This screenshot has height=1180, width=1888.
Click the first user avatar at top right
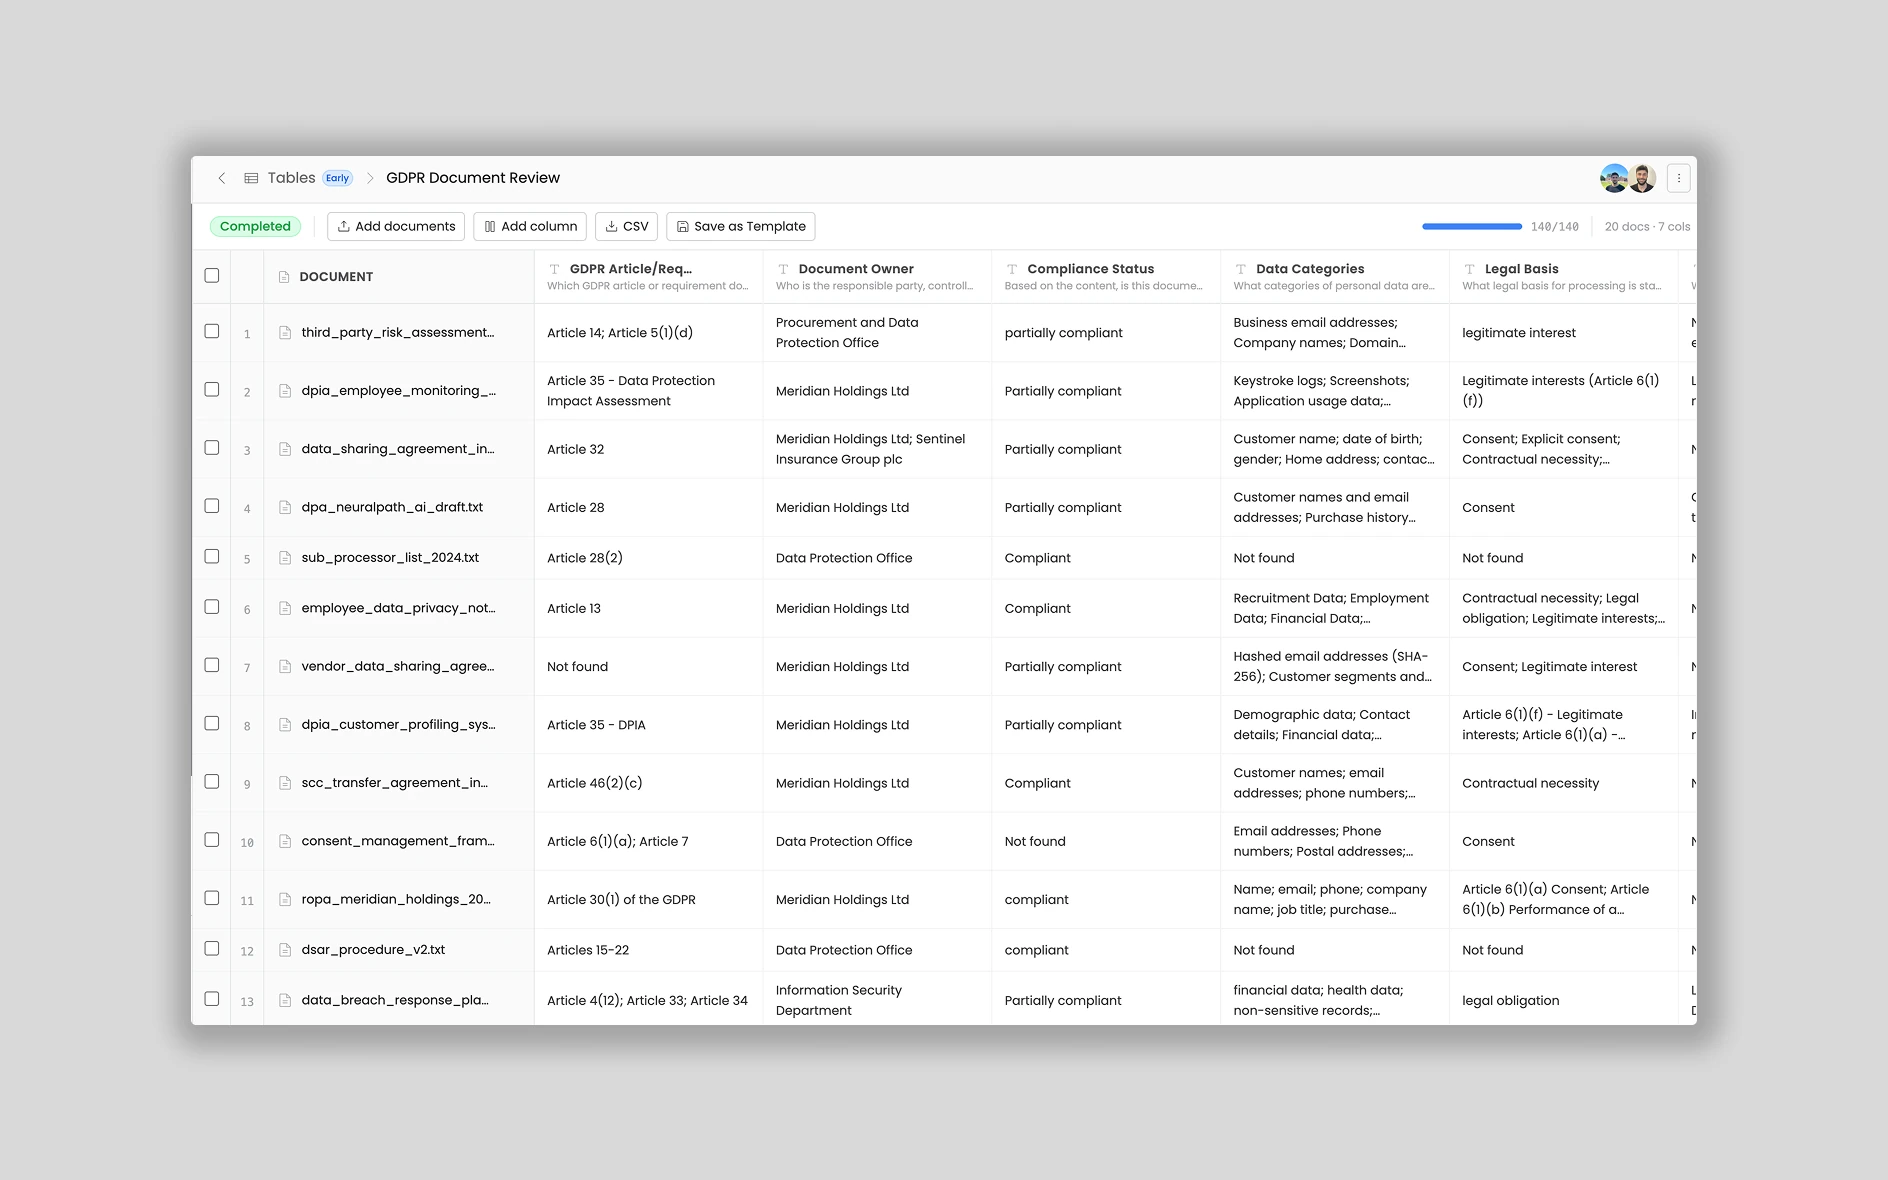(x=1613, y=177)
